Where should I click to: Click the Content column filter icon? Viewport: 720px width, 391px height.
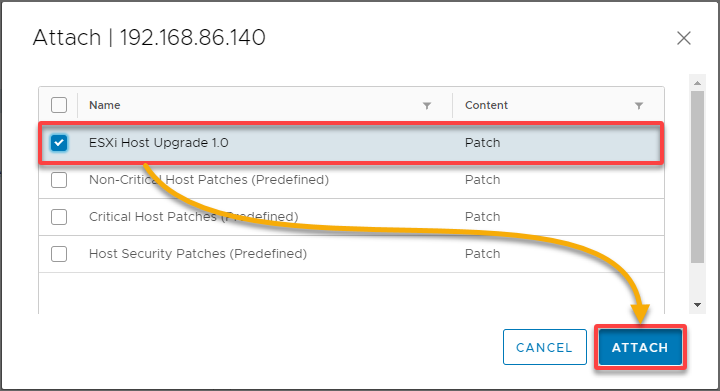coord(638,106)
